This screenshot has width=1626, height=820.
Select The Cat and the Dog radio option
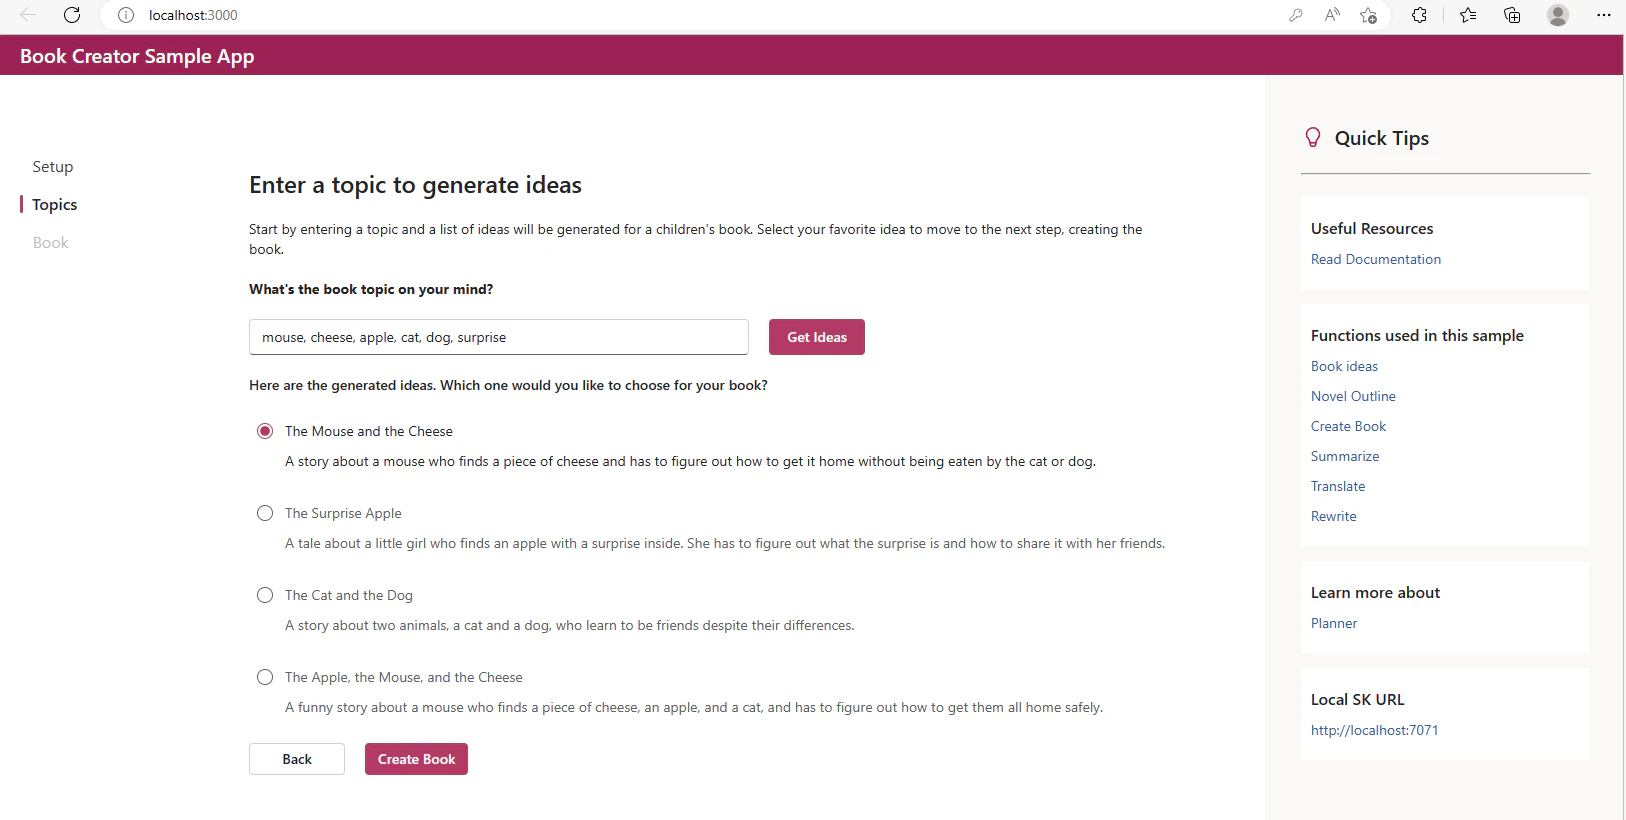[x=265, y=595]
